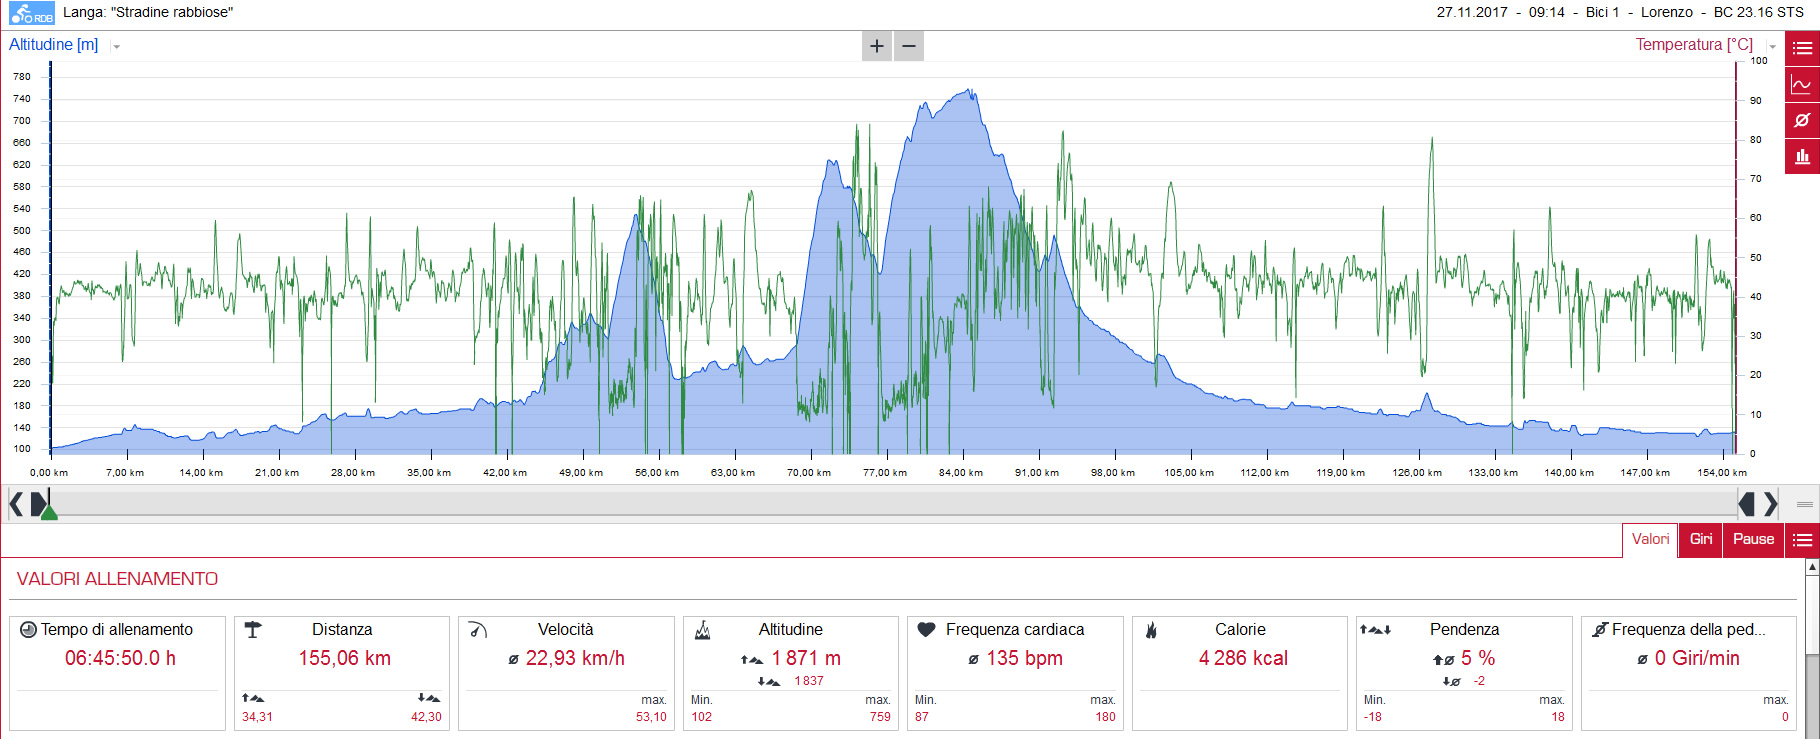Click the right range handle on the bar
The image size is (1820, 739).
pos(1747,504)
